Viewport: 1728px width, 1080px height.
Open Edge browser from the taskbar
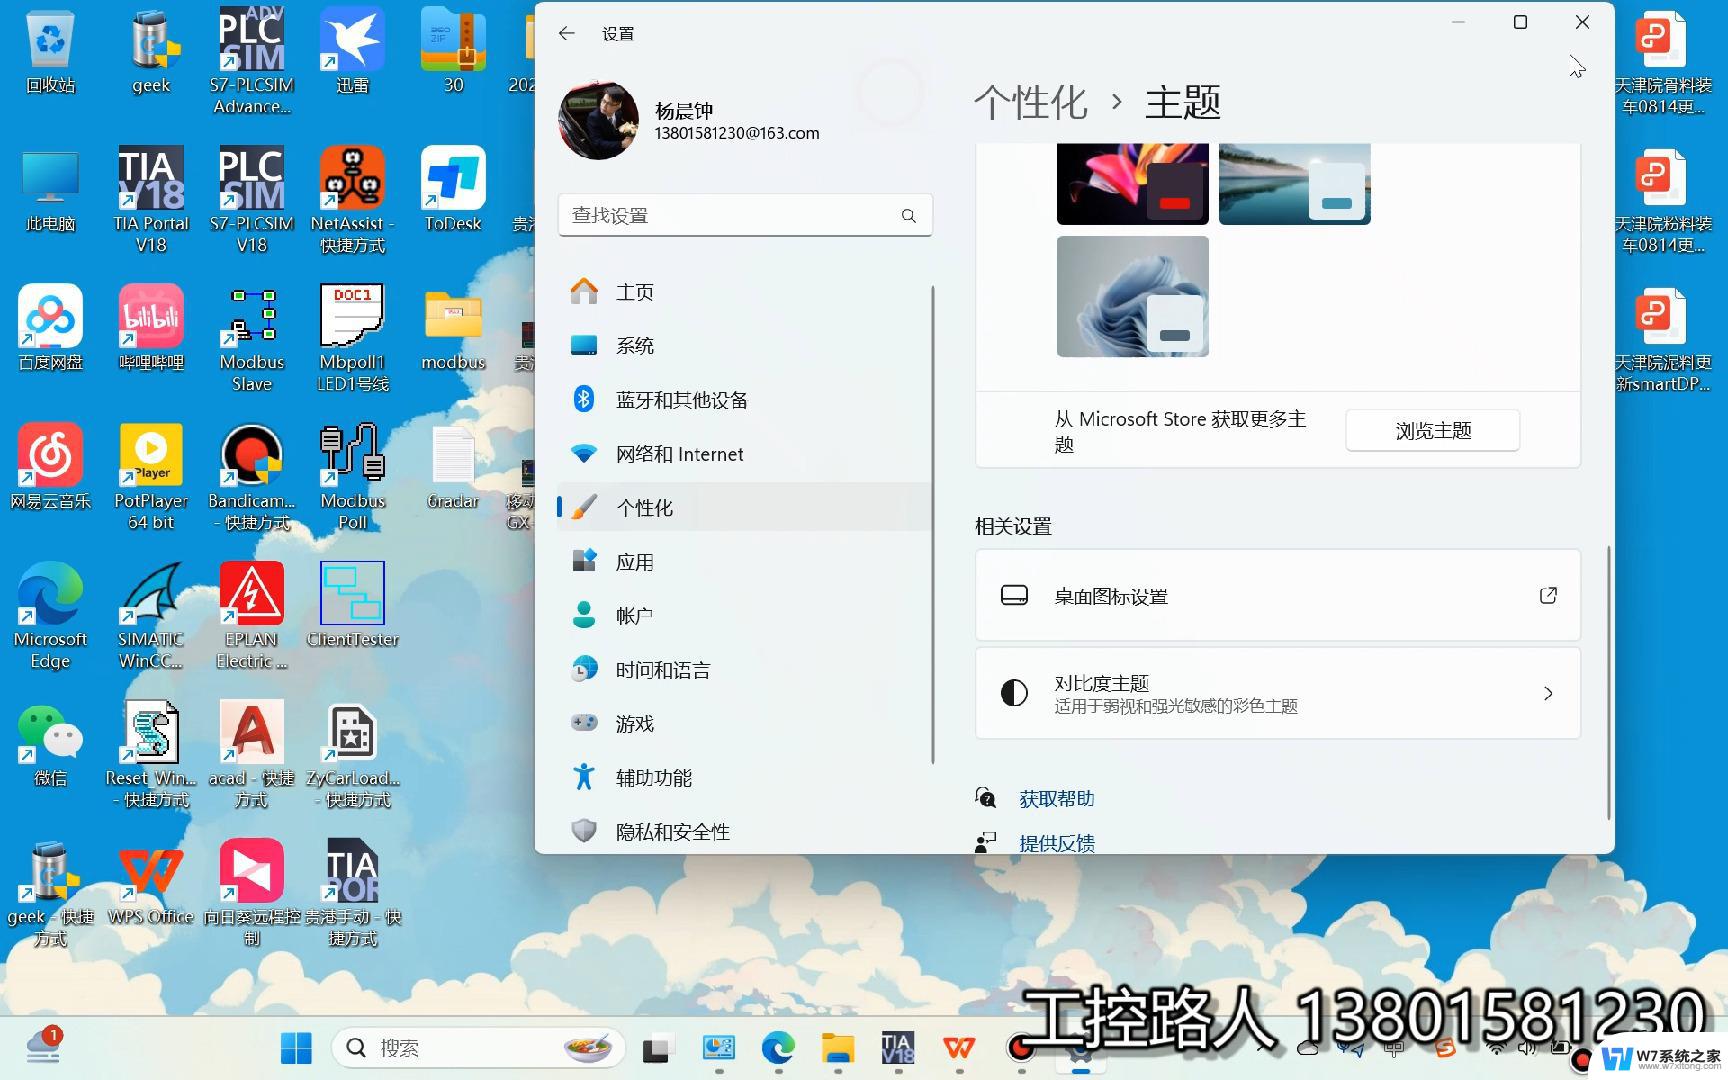pyautogui.click(x=778, y=1048)
